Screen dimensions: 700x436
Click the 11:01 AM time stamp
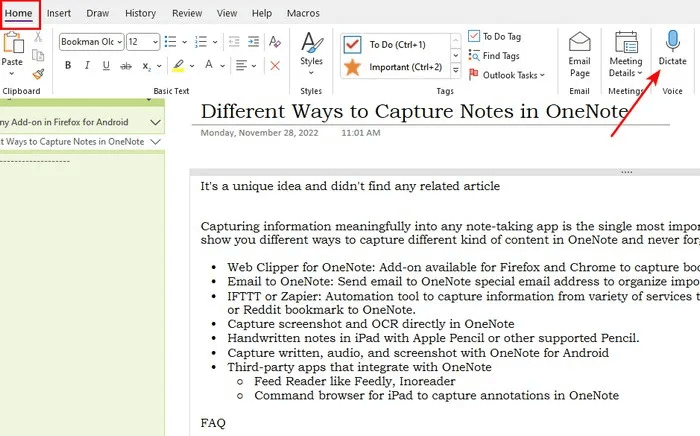[x=361, y=133]
